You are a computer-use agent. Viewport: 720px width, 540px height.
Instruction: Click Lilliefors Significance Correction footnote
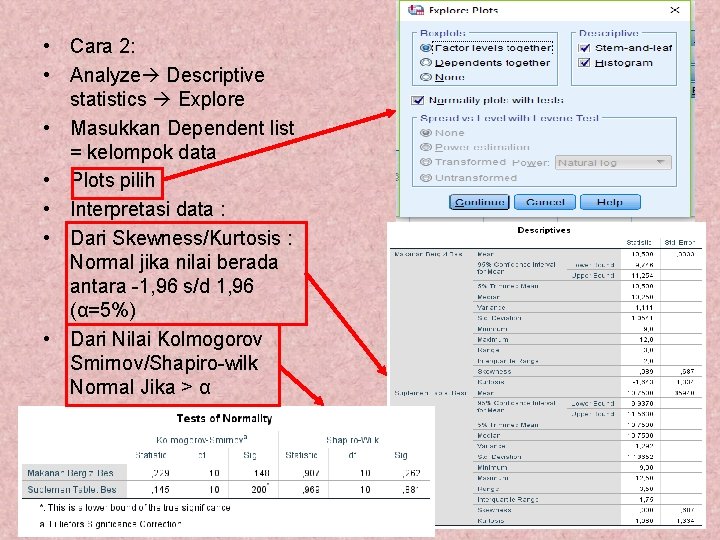[x=110, y=523]
